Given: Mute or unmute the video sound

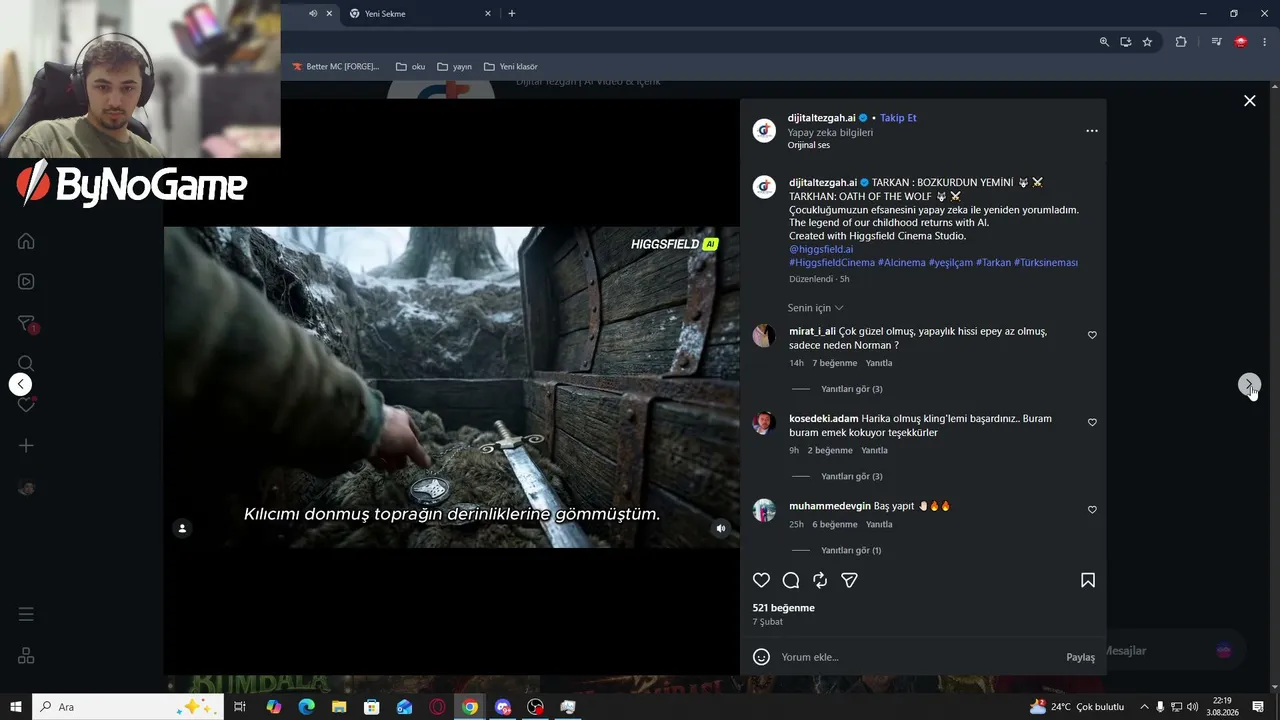Looking at the screenshot, I should point(721,528).
